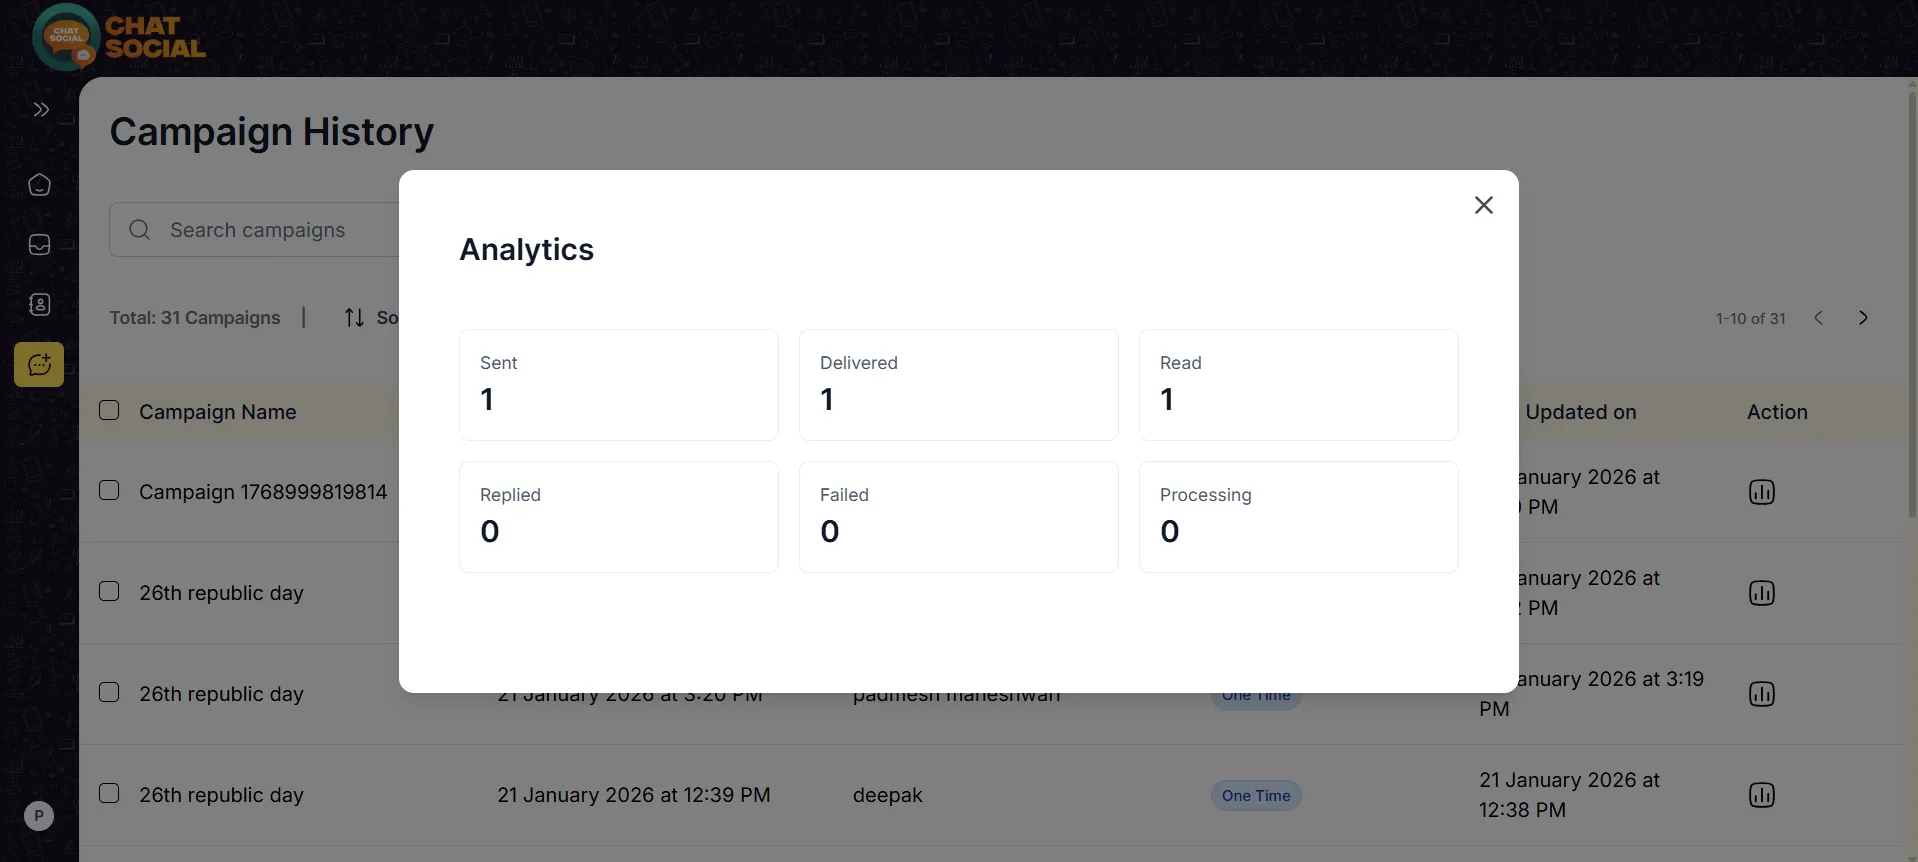The width and height of the screenshot is (1918, 862).
Task: Go to previous page of campaigns
Action: [1819, 317]
